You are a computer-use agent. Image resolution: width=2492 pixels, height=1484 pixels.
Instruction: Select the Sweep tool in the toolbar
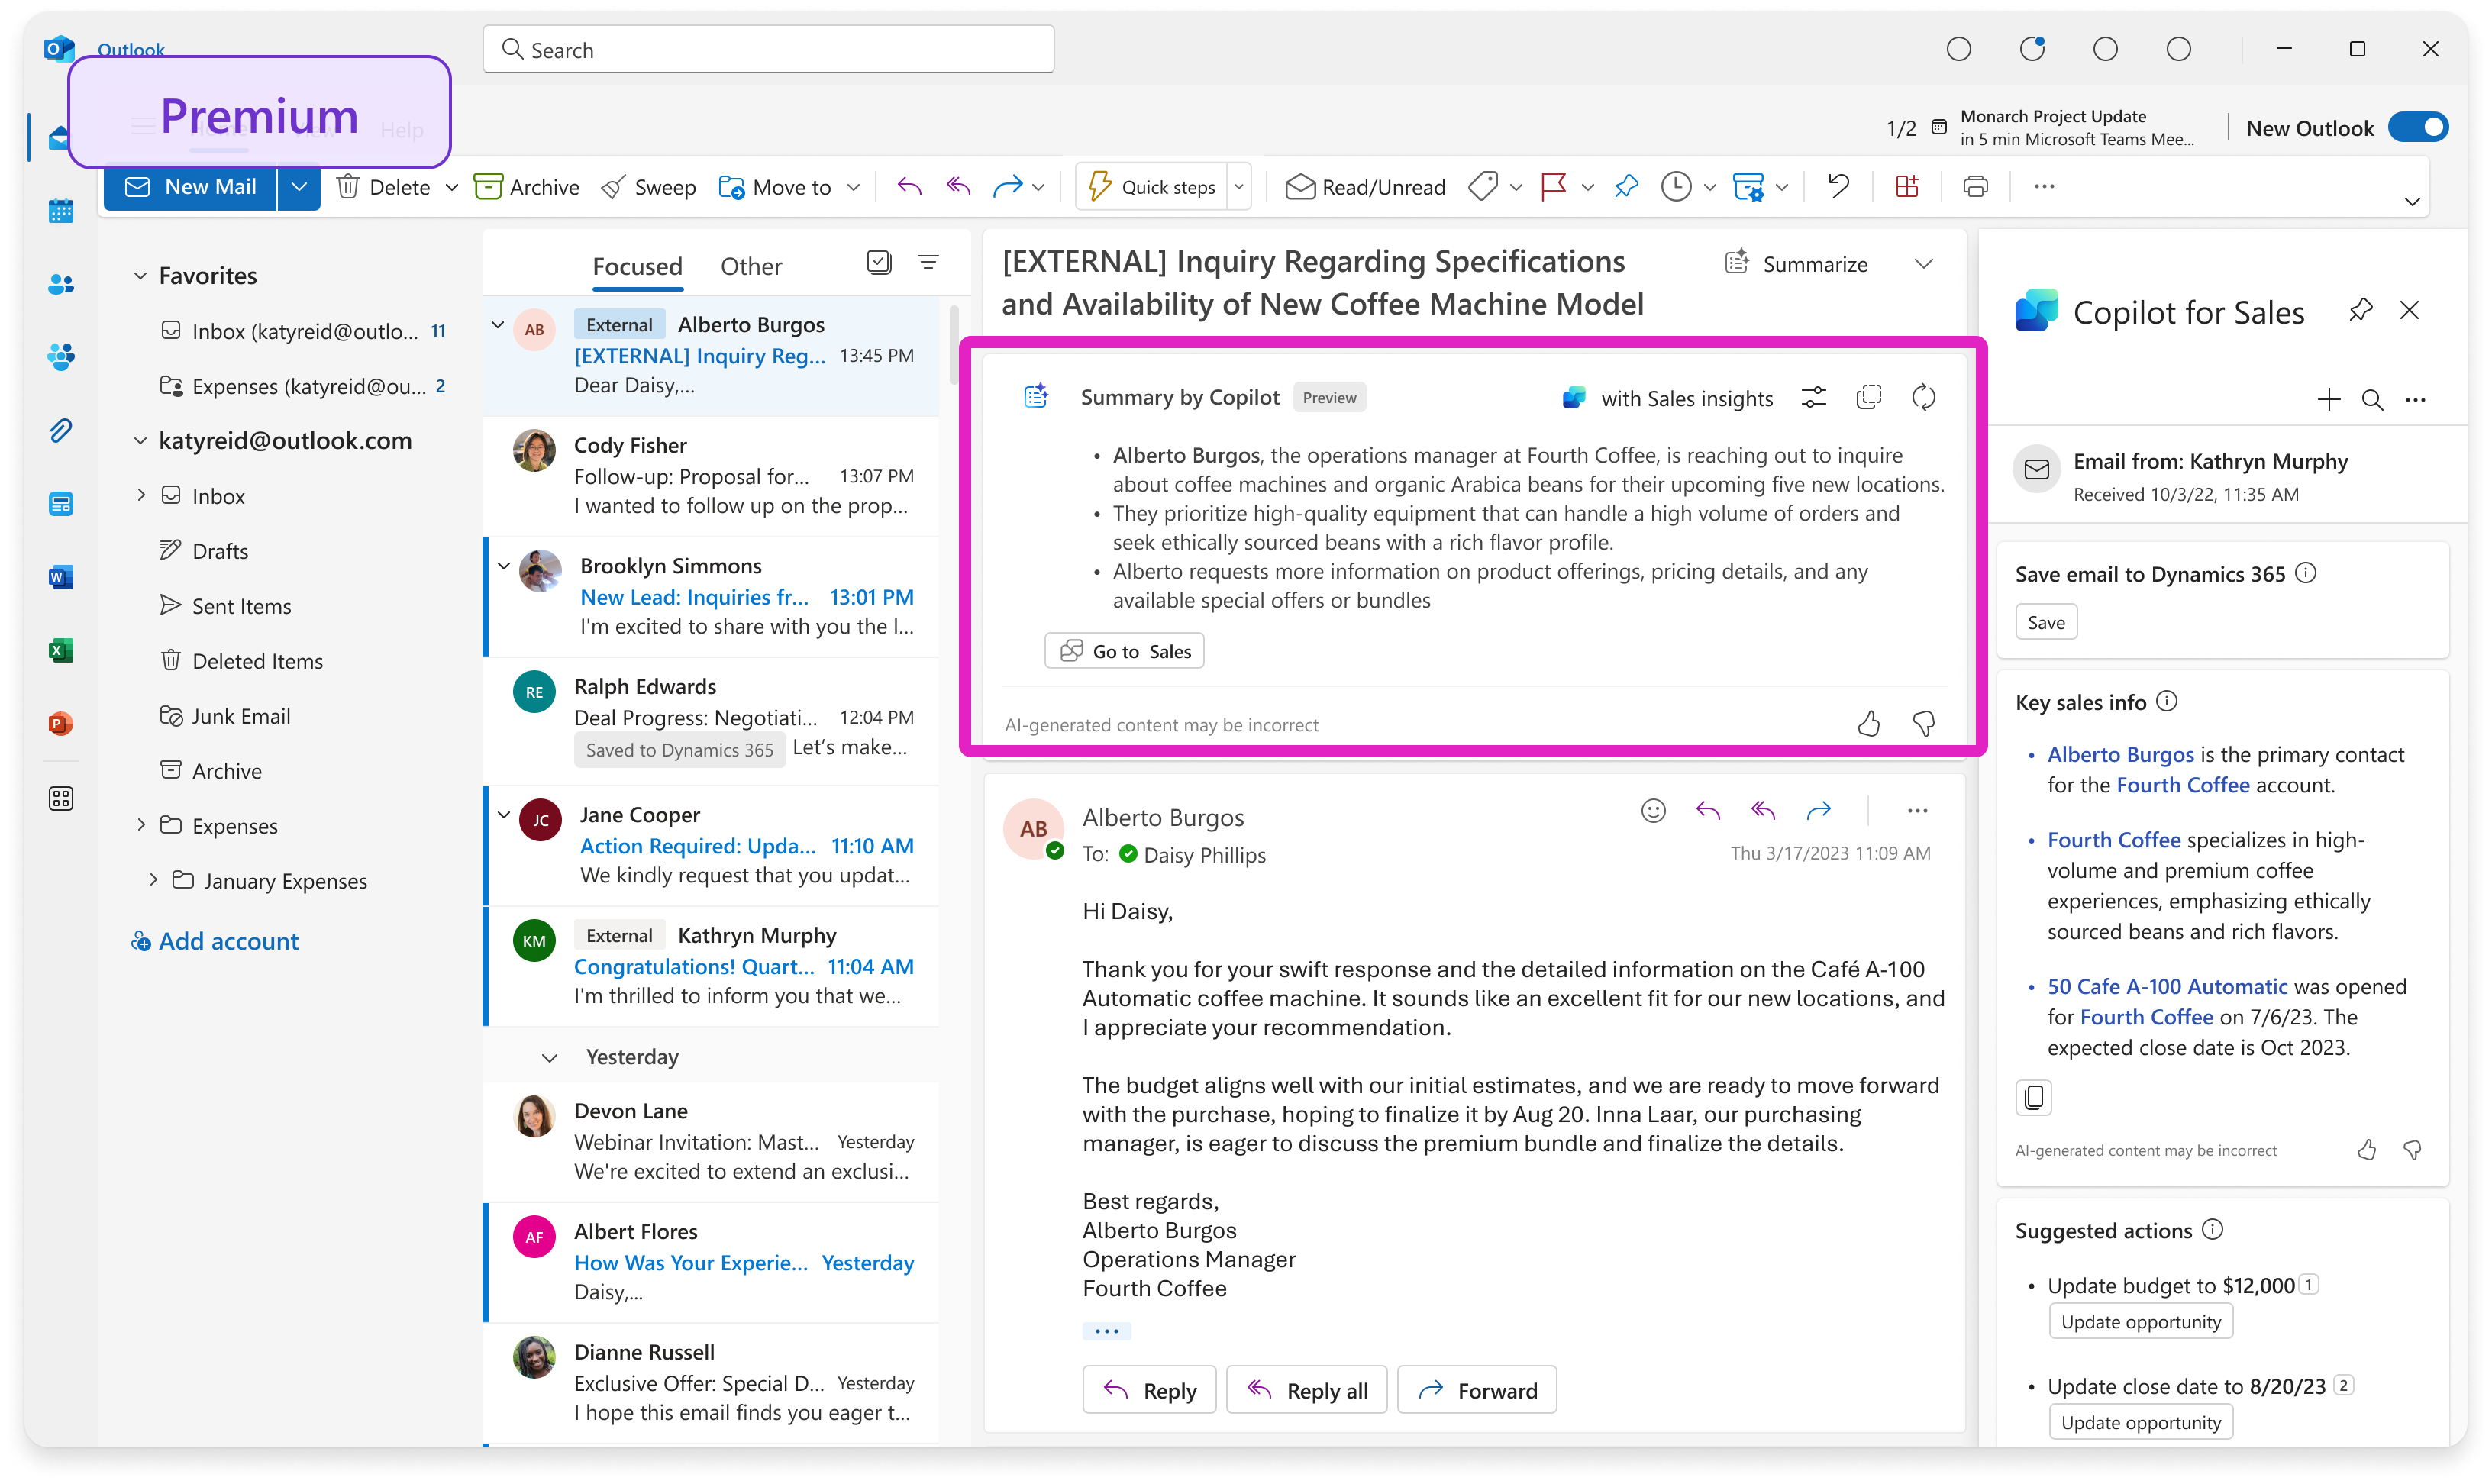pyautogui.click(x=648, y=186)
